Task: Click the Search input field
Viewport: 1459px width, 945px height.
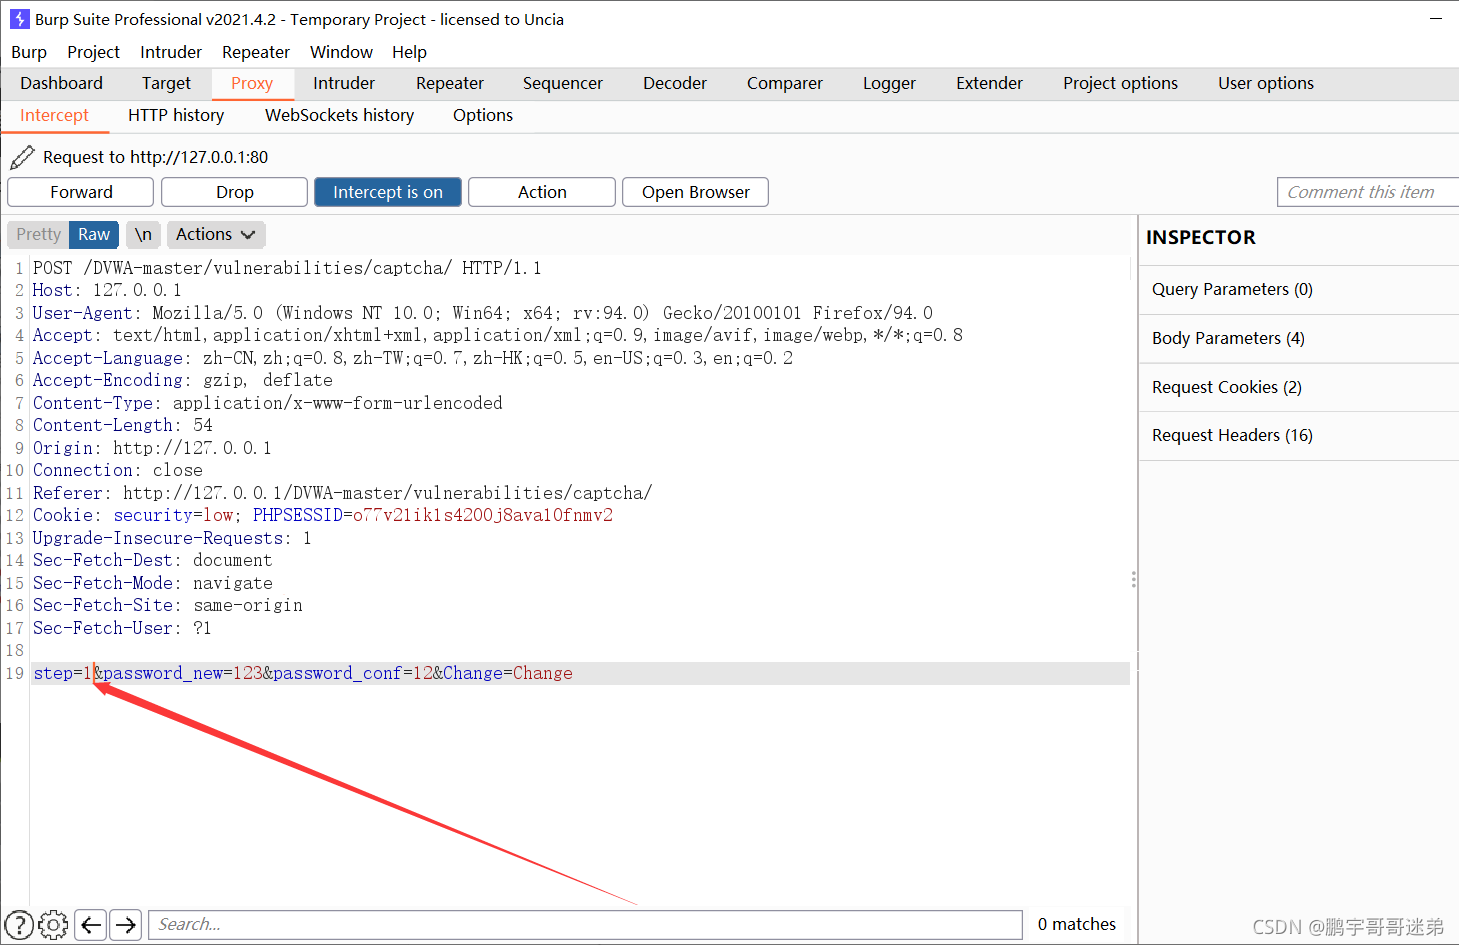Action: point(586,925)
